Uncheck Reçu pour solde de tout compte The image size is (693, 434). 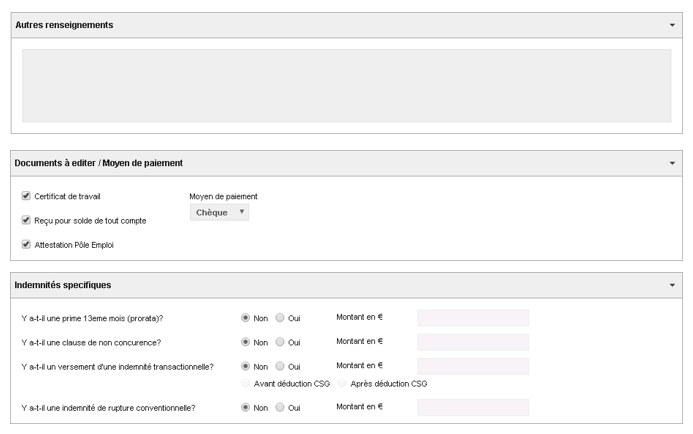coord(26,220)
